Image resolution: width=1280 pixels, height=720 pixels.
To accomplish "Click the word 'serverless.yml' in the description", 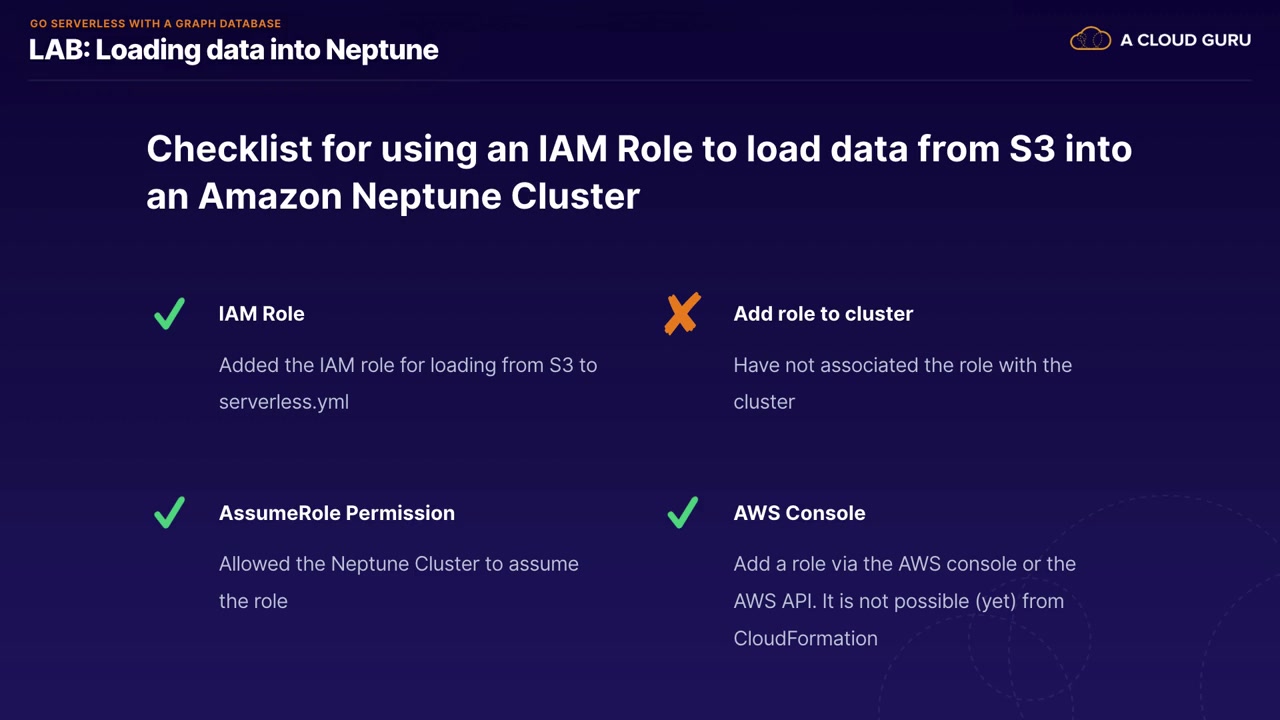I will pos(284,402).
